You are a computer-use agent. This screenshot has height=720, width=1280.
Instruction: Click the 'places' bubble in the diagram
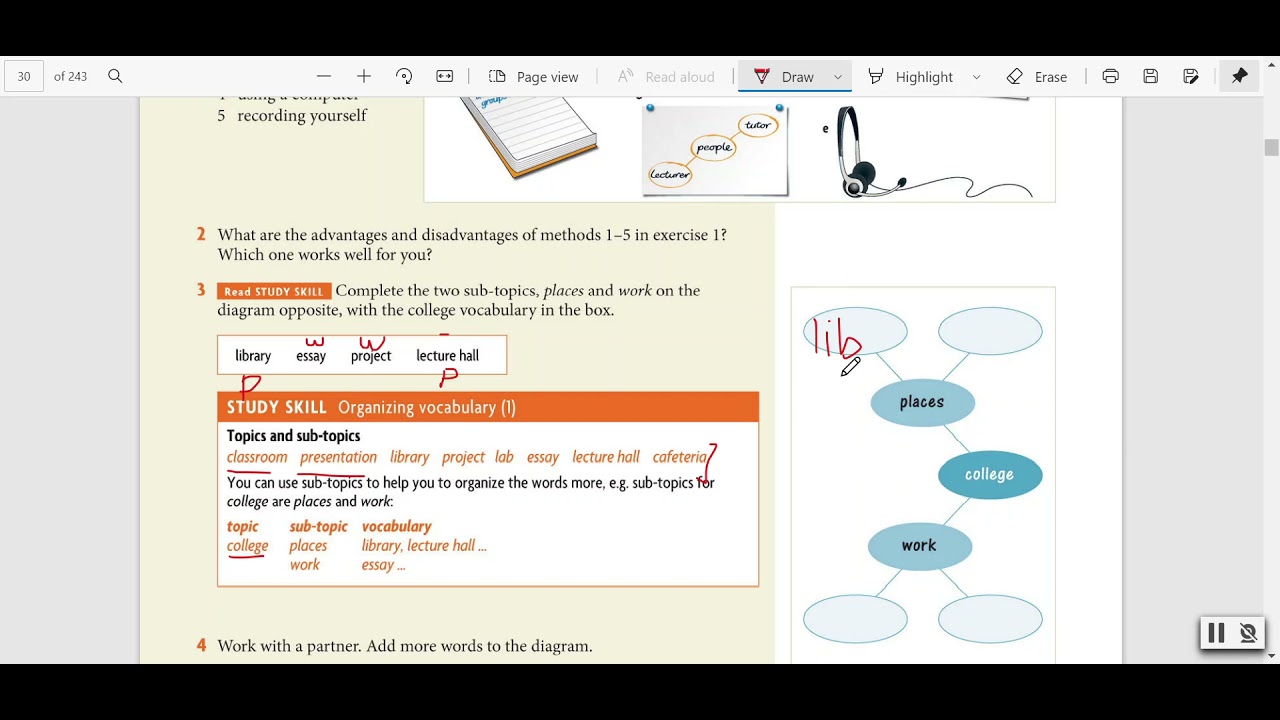coord(922,402)
